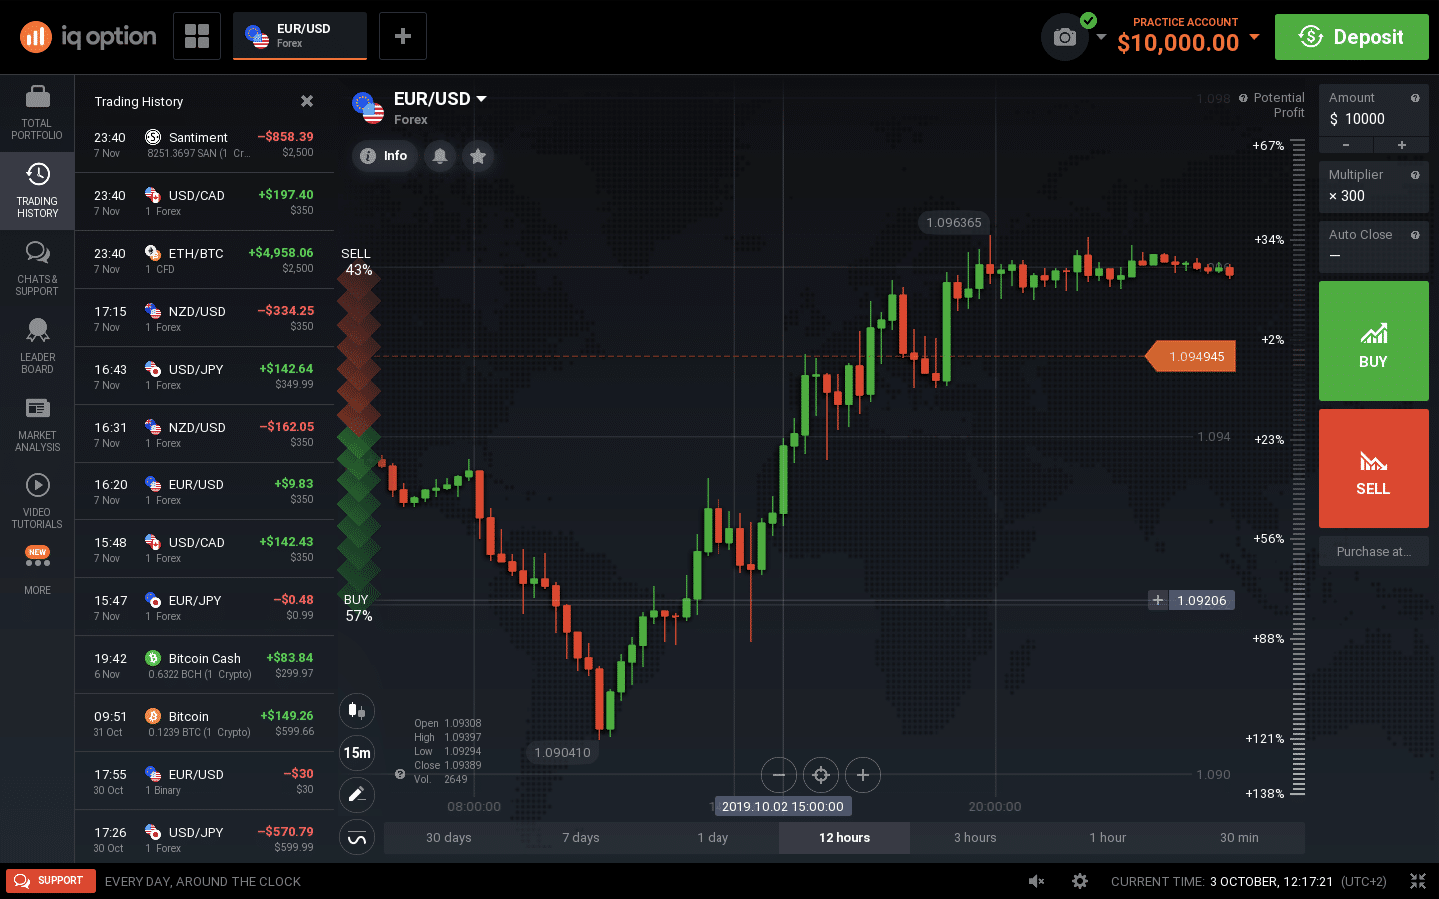Click the green BUY button
This screenshot has width=1439, height=899.
[1374, 341]
